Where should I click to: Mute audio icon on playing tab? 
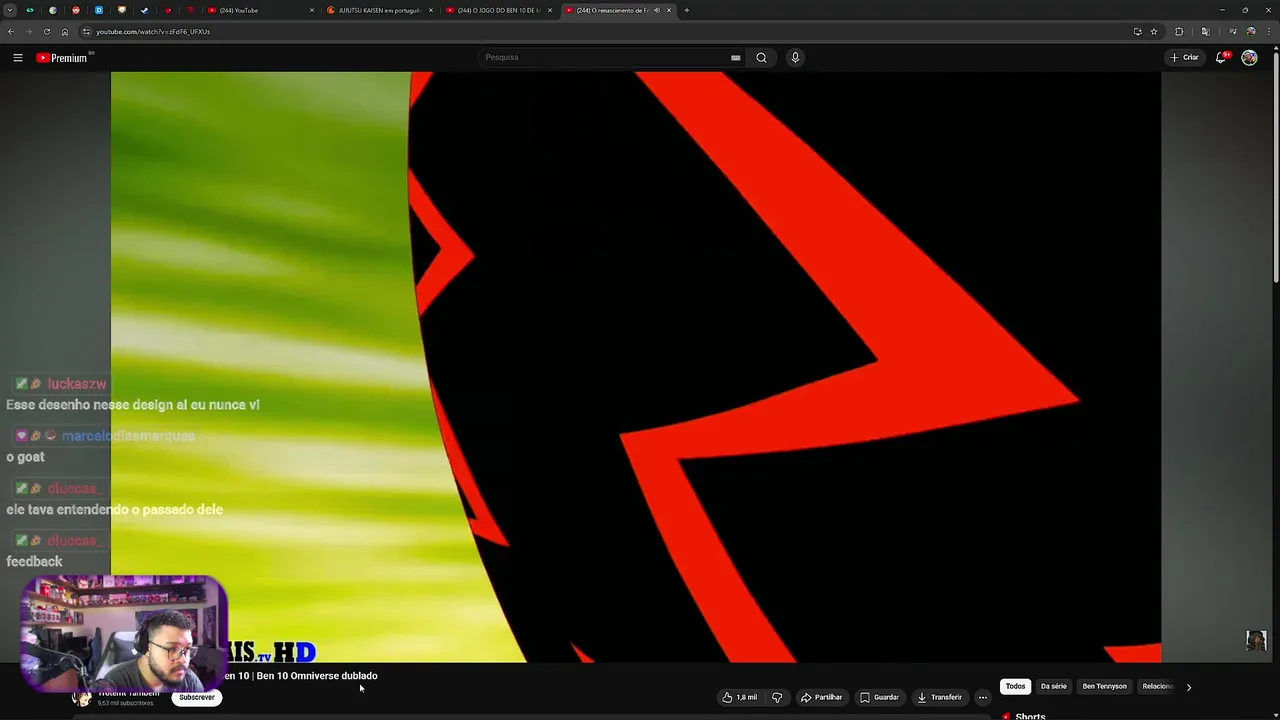(657, 10)
